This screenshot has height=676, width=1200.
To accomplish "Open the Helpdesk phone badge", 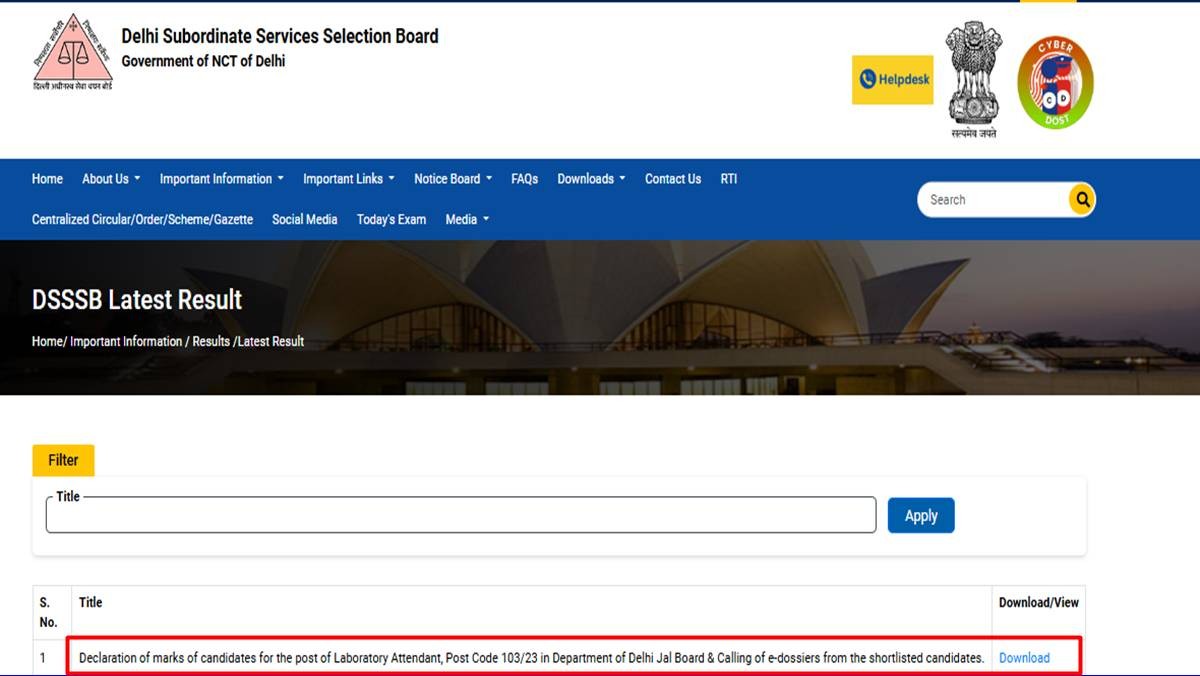I will tap(892, 80).
